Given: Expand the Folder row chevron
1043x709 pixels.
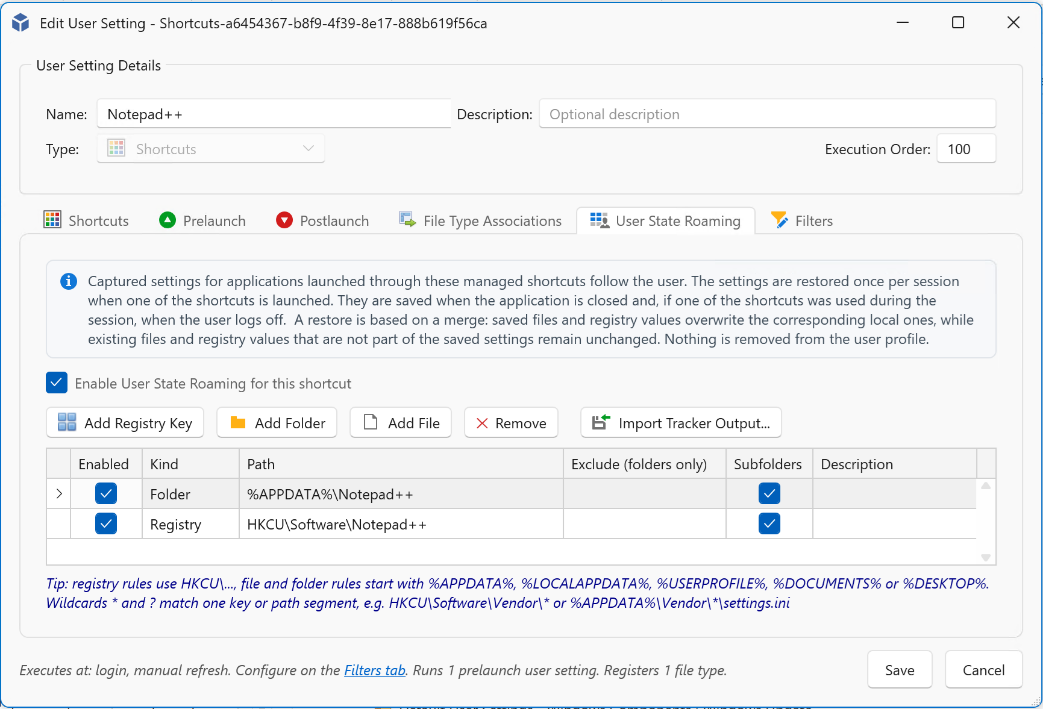Looking at the screenshot, I should tap(59, 494).
